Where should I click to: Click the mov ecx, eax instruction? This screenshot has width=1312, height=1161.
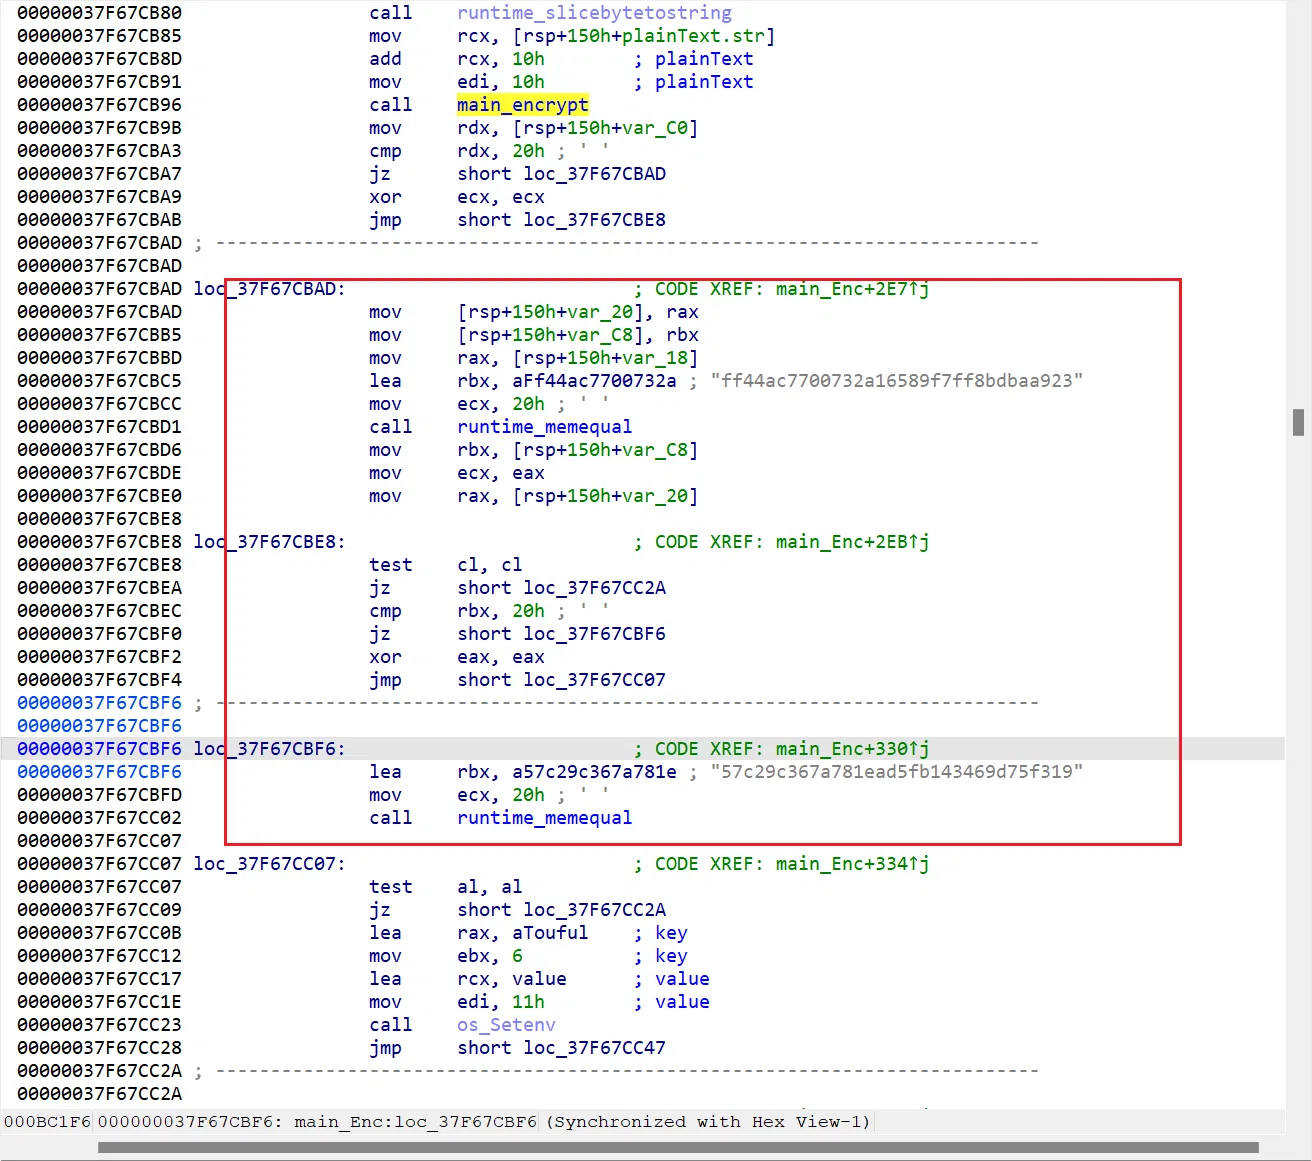coord(456,473)
